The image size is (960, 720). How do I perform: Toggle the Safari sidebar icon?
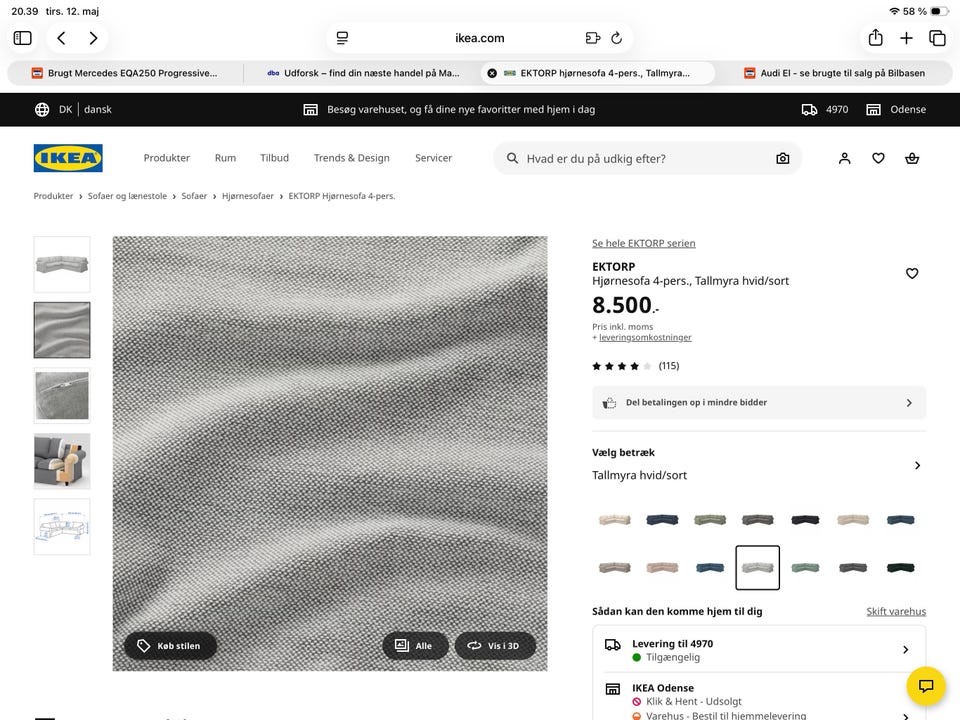pyautogui.click(x=23, y=38)
